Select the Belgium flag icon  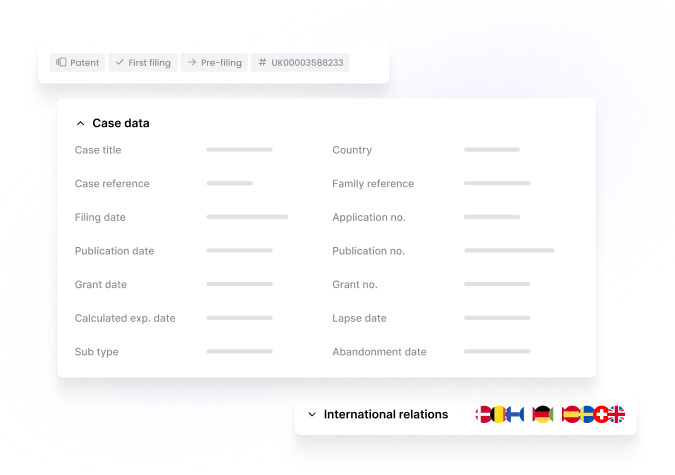point(499,414)
